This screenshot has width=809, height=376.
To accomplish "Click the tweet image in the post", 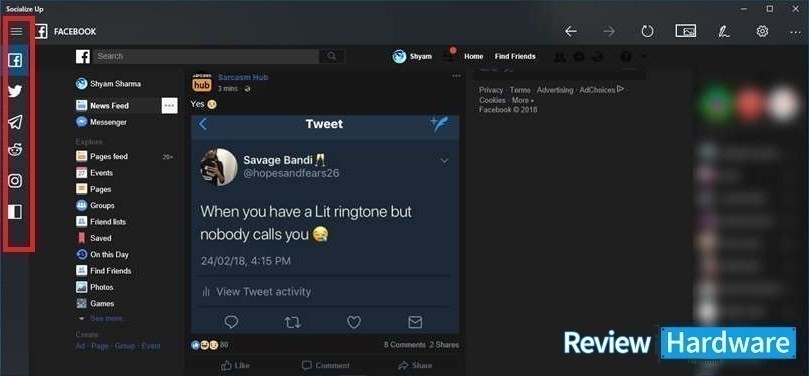I will point(325,224).
